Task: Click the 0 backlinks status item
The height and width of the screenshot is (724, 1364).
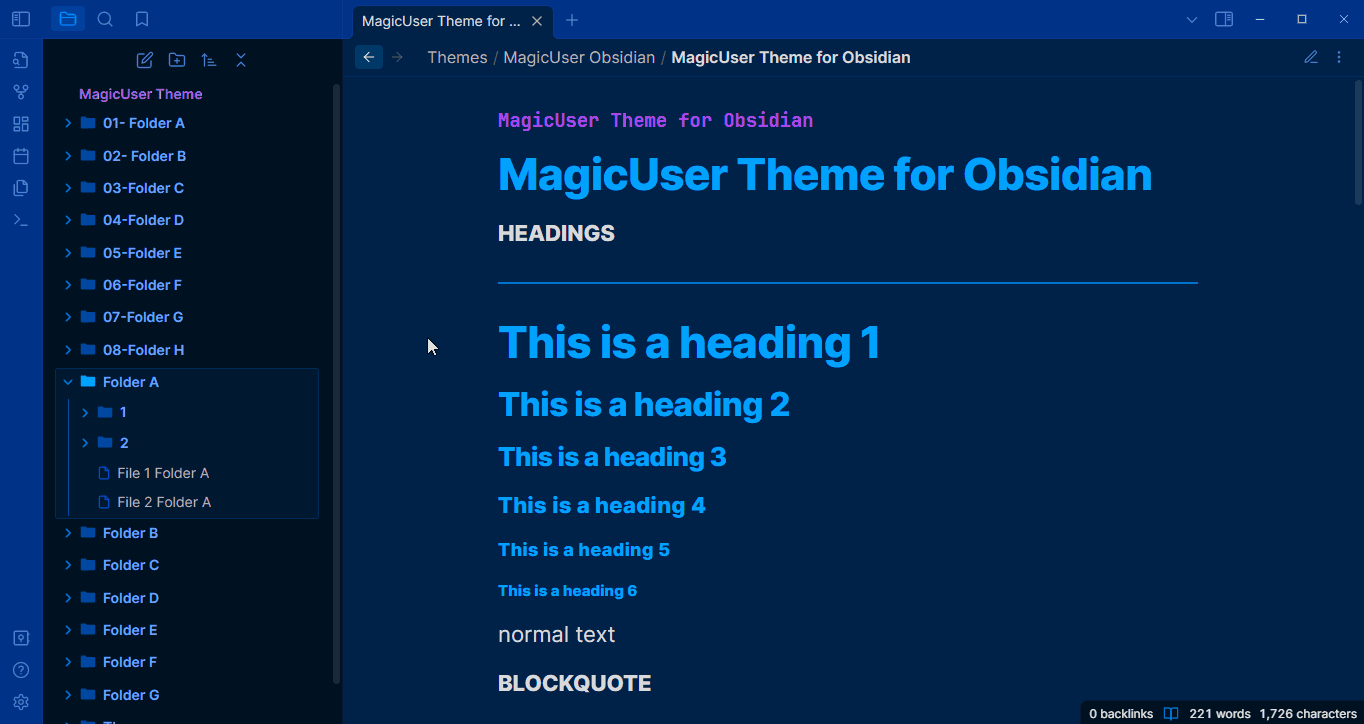Action: point(1121,714)
